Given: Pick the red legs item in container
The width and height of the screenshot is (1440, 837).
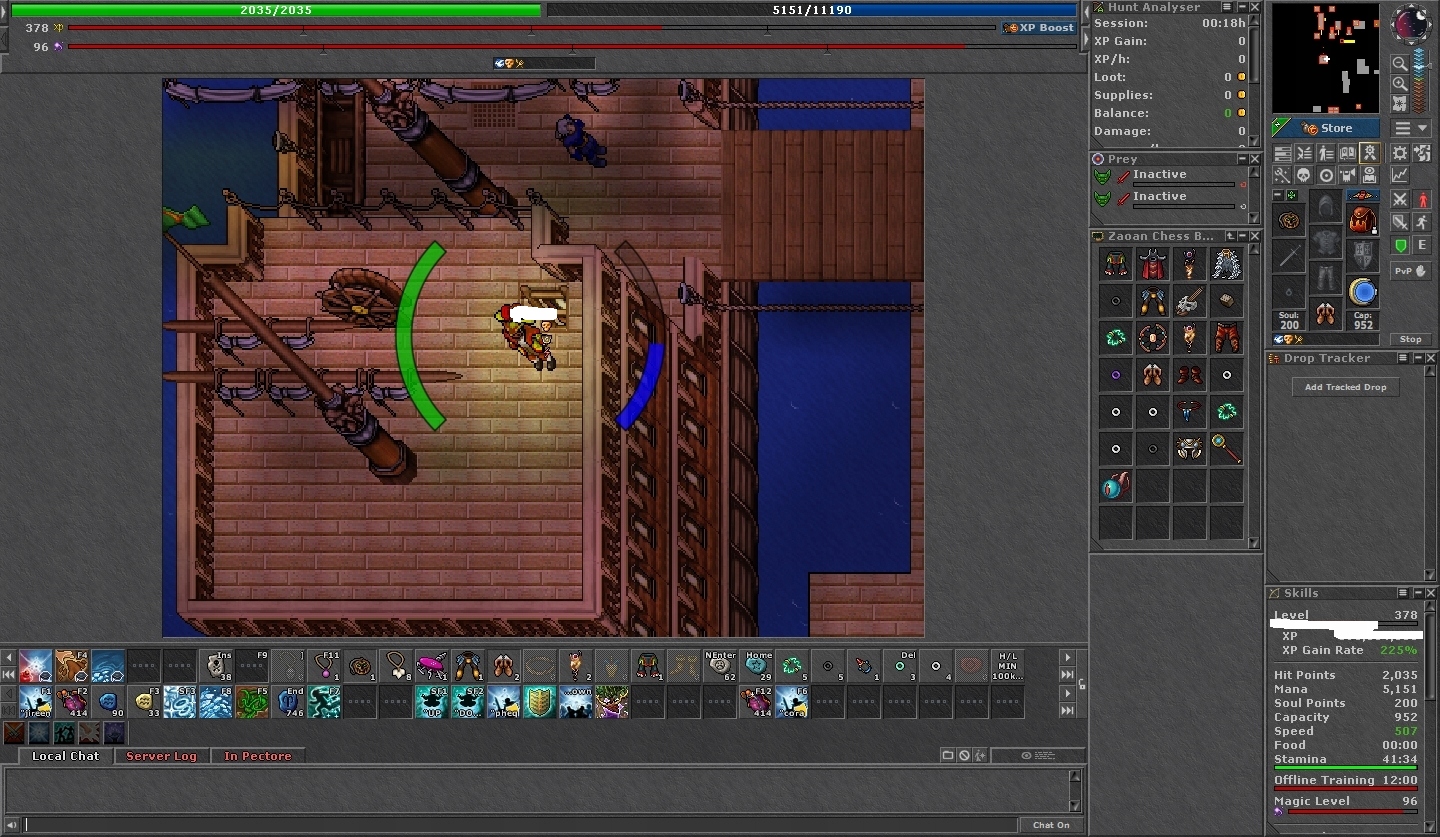Looking at the screenshot, I should pos(1227,338).
